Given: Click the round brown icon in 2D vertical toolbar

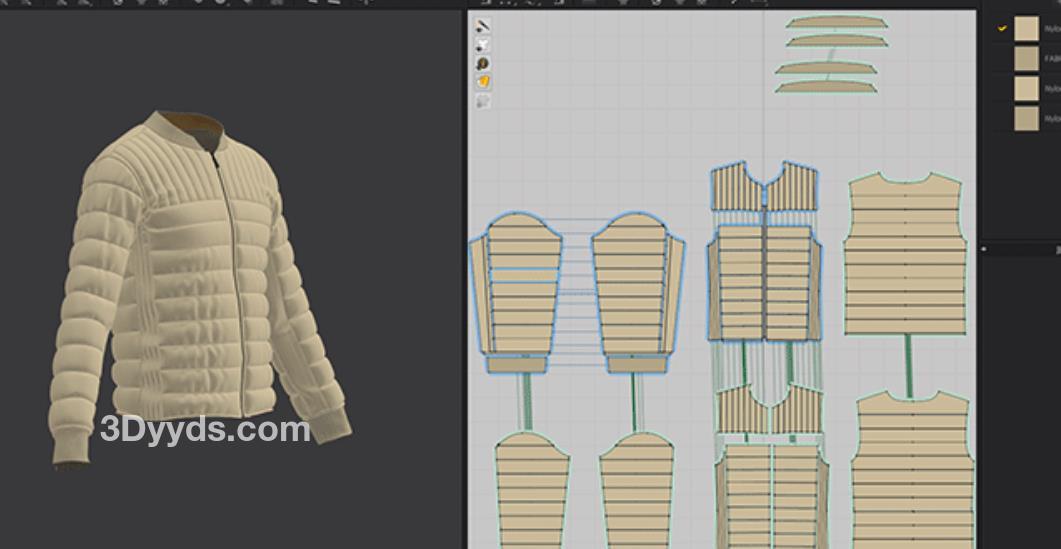Looking at the screenshot, I should [x=483, y=63].
